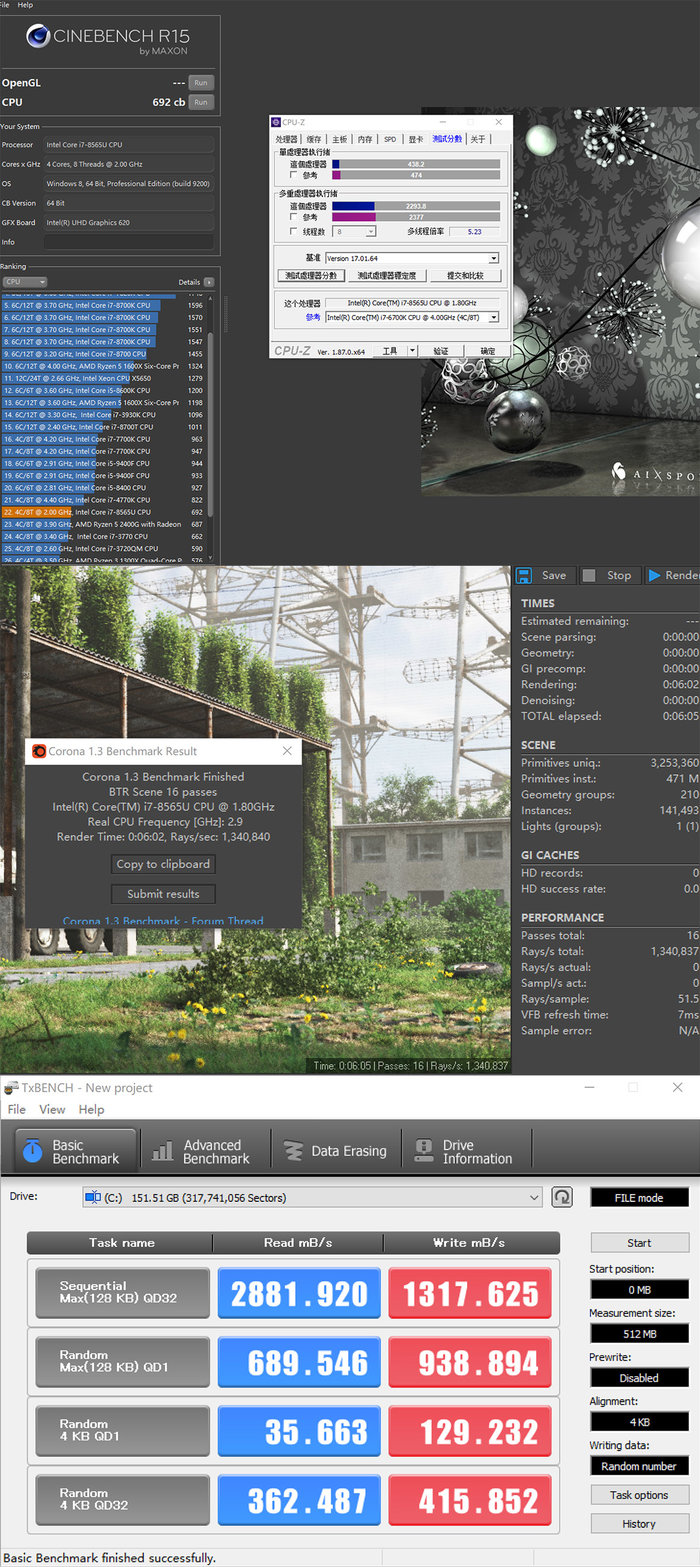The width and height of the screenshot is (700, 1567).
Task: Click the Writing data Random number field
Action: click(x=639, y=1466)
